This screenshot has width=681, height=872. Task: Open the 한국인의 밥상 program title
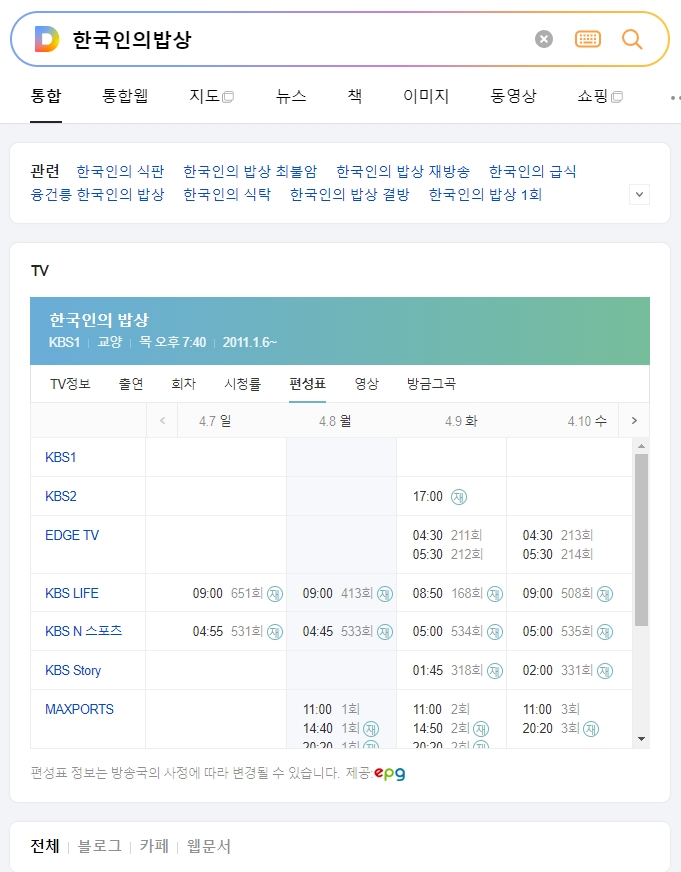(99, 320)
